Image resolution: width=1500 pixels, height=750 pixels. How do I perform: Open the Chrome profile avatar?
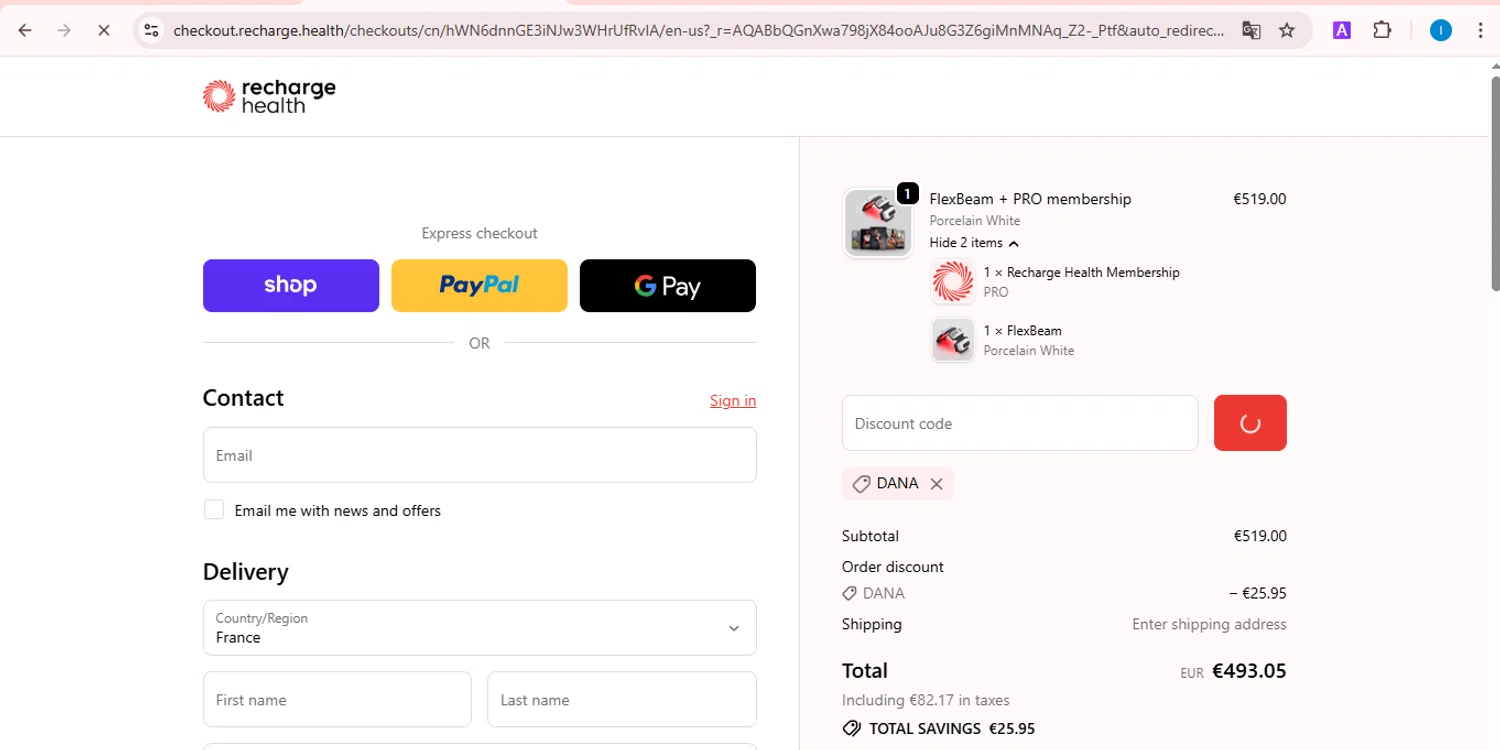pos(1440,30)
